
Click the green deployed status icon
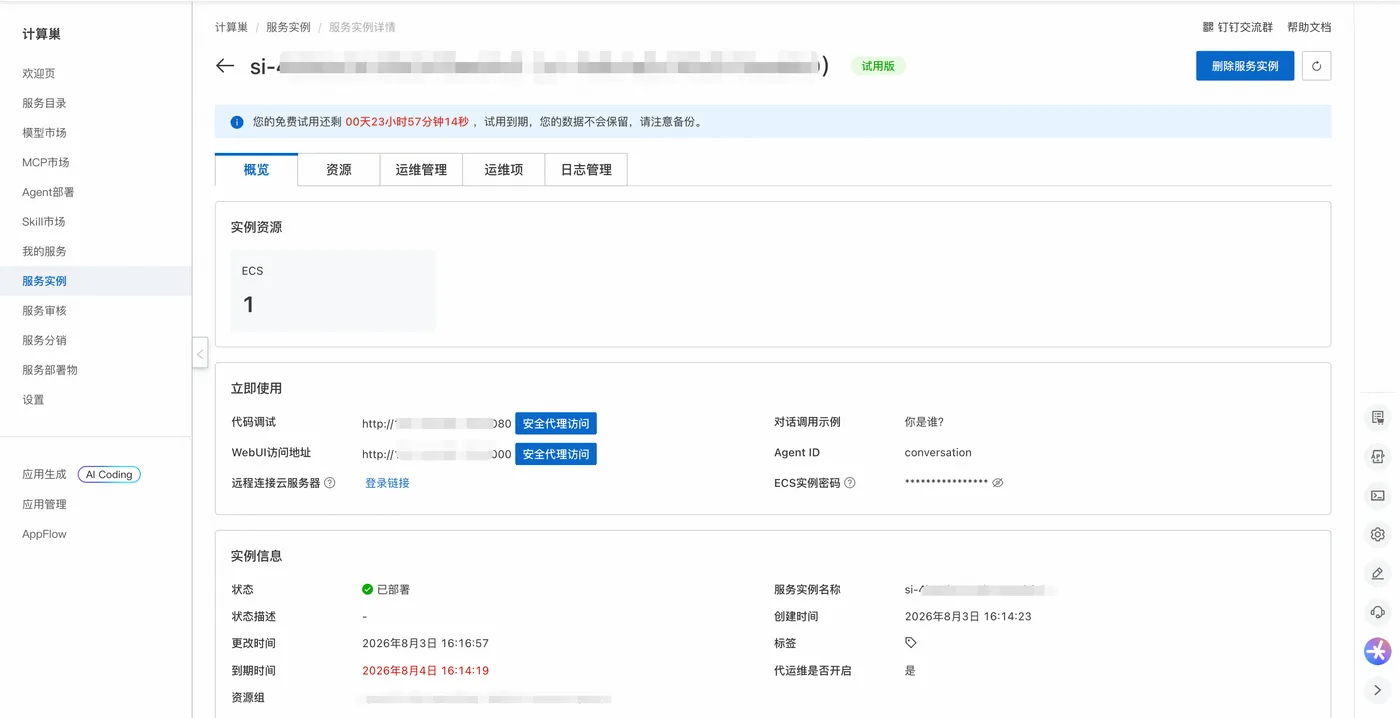(367, 589)
